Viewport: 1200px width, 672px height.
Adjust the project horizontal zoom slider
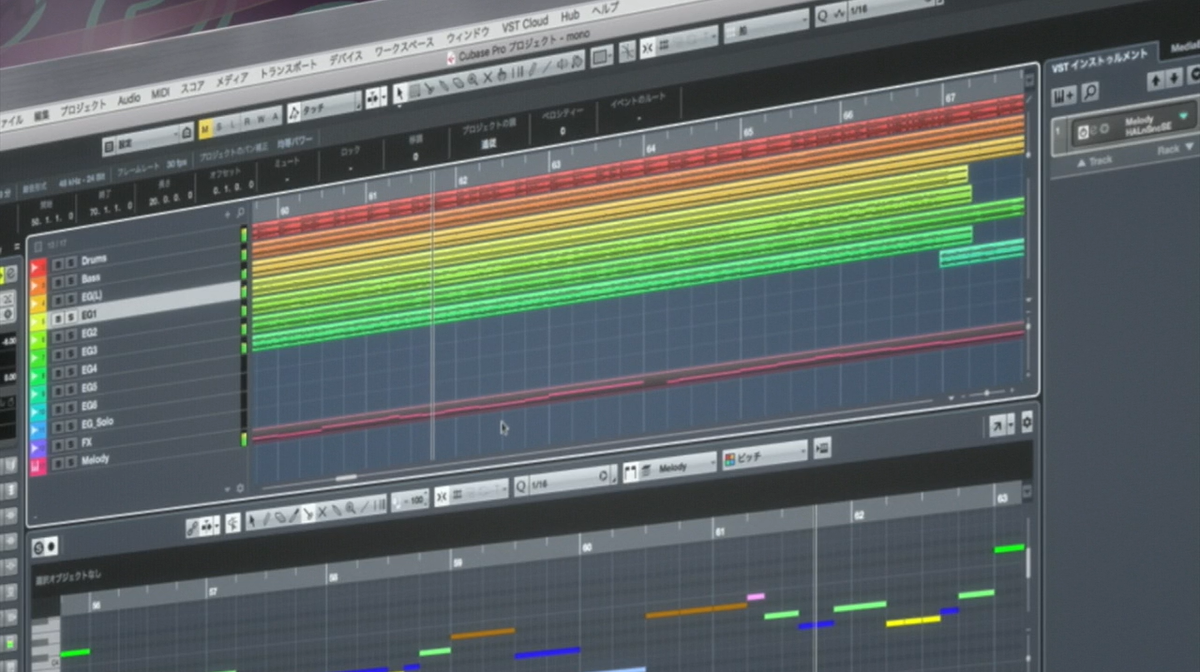pos(987,393)
